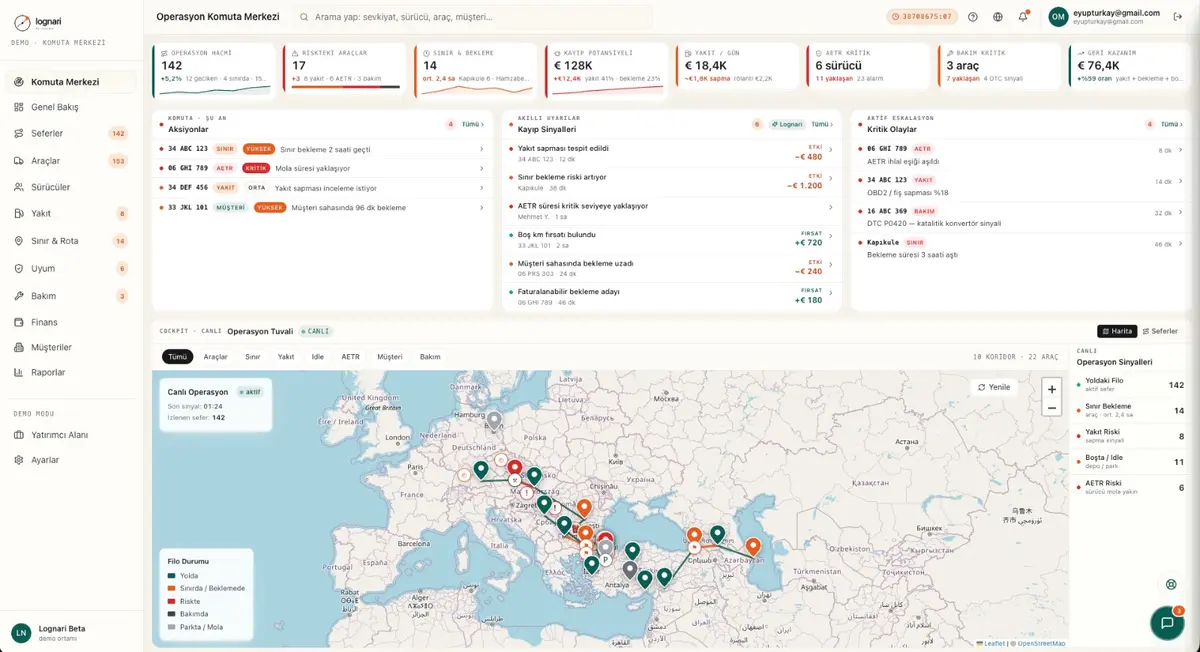The width and height of the screenshot is (1200, 652).
Task: Filter map by Bakım
Action: (x=430, y=356)
